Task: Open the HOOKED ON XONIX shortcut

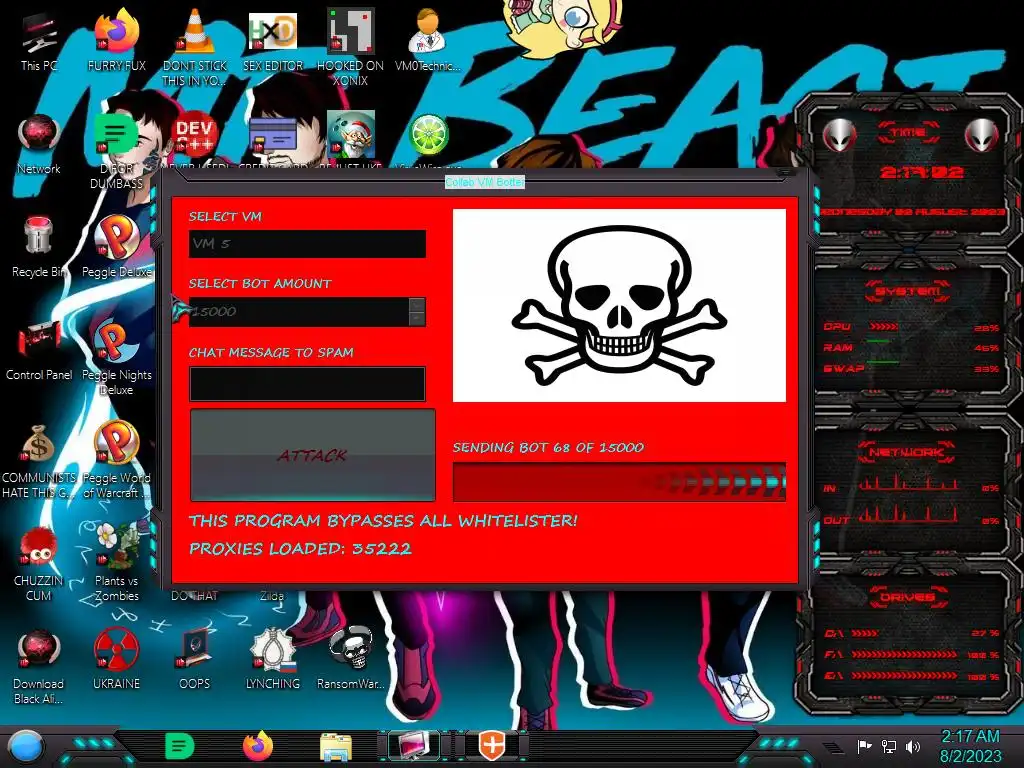Action: pos(350,48)
